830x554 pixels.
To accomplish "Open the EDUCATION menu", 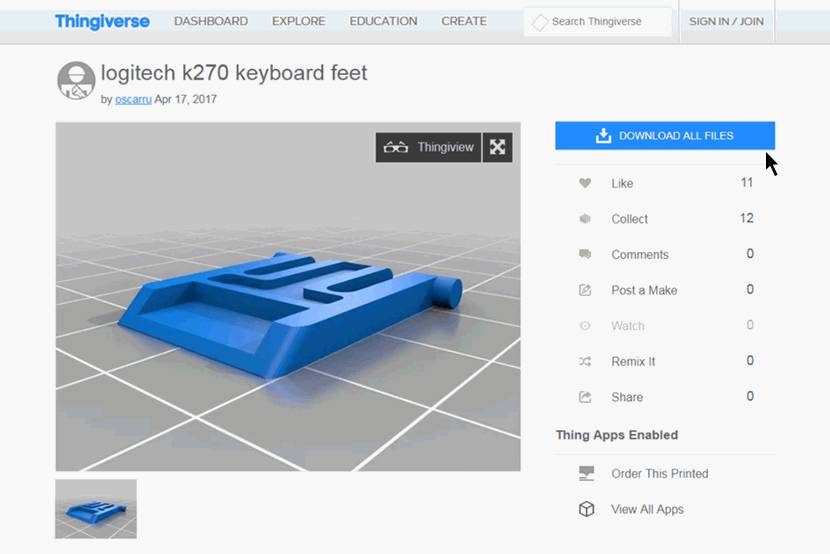I will pos(383,21).
